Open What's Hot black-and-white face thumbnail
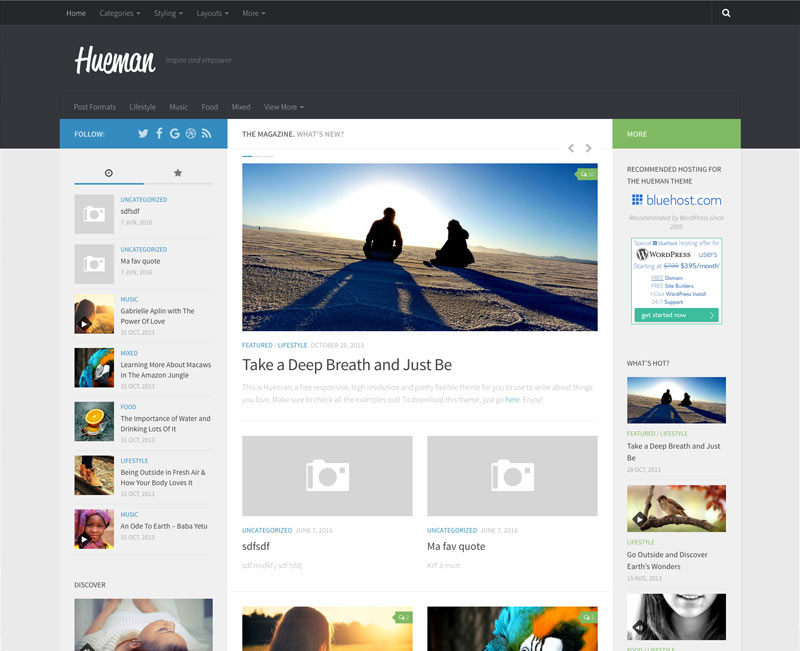The height and width of the screenshot is (651, 800). pyautogui.click(x=676, y=617)
